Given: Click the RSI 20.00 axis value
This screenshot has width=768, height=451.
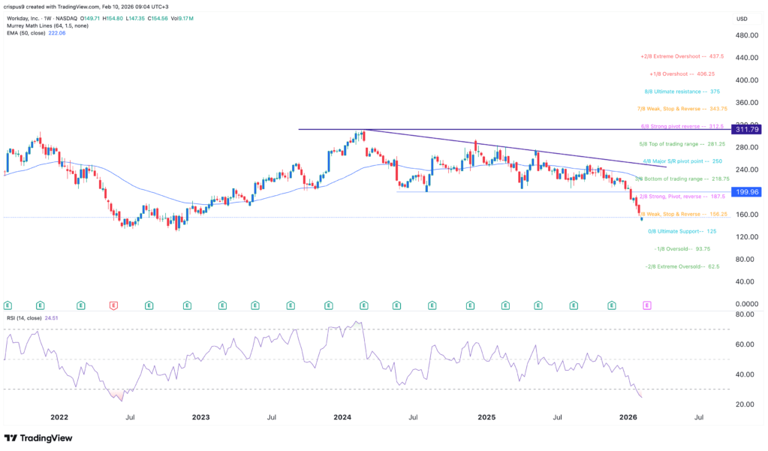Looking at the screenshot, I should pyautogui.click(x=744, y=404).
